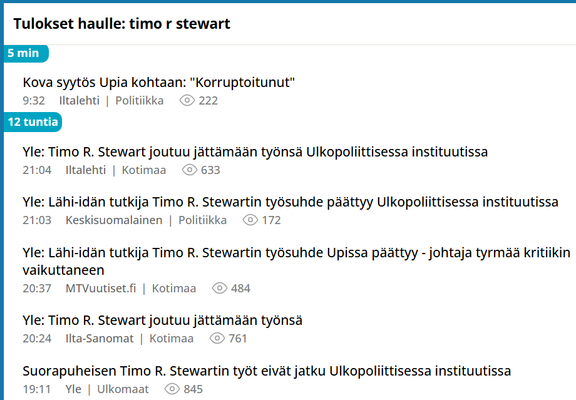Open Iltalehti source label at 9:32

pyautogui.click(x=79, y=101)
